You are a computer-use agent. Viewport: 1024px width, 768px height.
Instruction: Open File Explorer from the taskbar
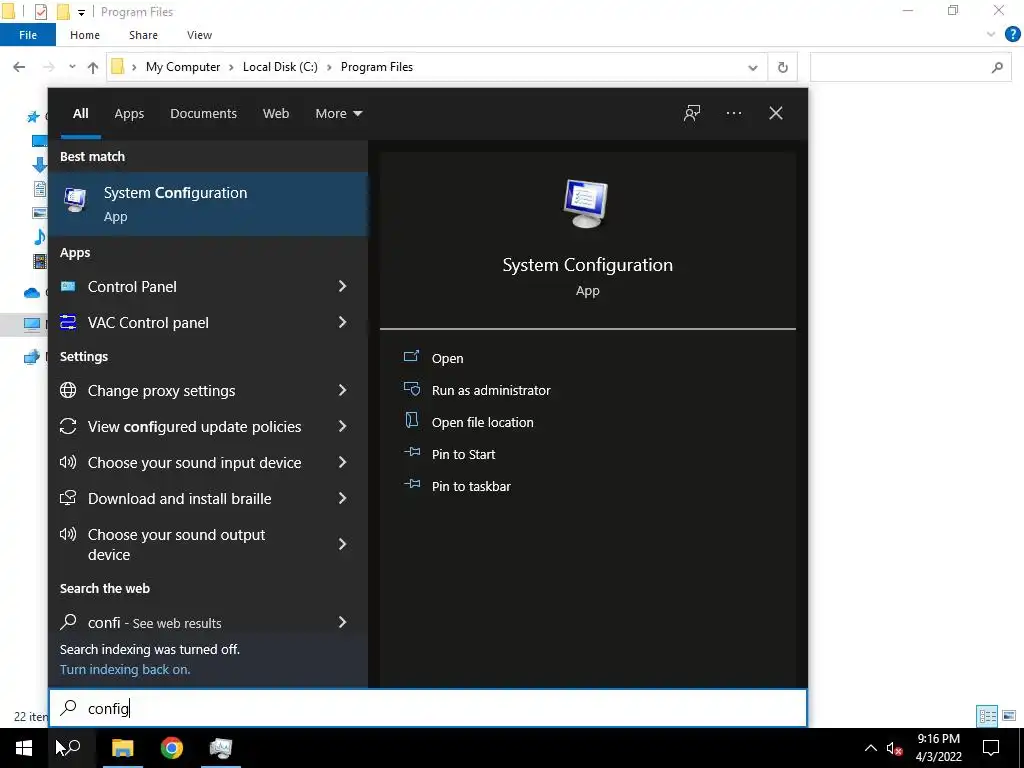(x=122, y=748)
